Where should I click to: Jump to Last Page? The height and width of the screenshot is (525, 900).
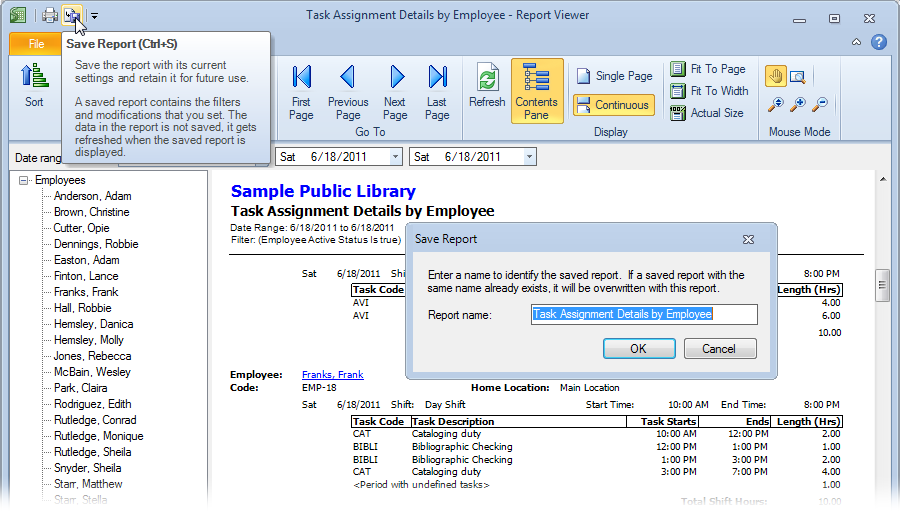pos(437,92)
